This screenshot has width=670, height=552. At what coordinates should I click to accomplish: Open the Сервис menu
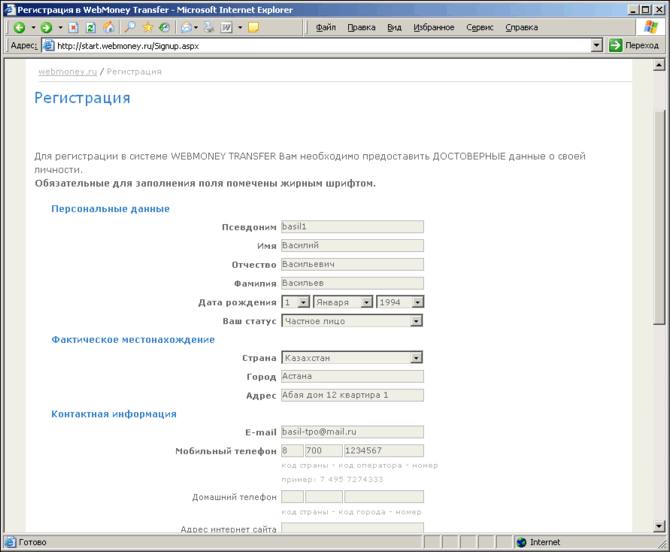pos(480,27)
